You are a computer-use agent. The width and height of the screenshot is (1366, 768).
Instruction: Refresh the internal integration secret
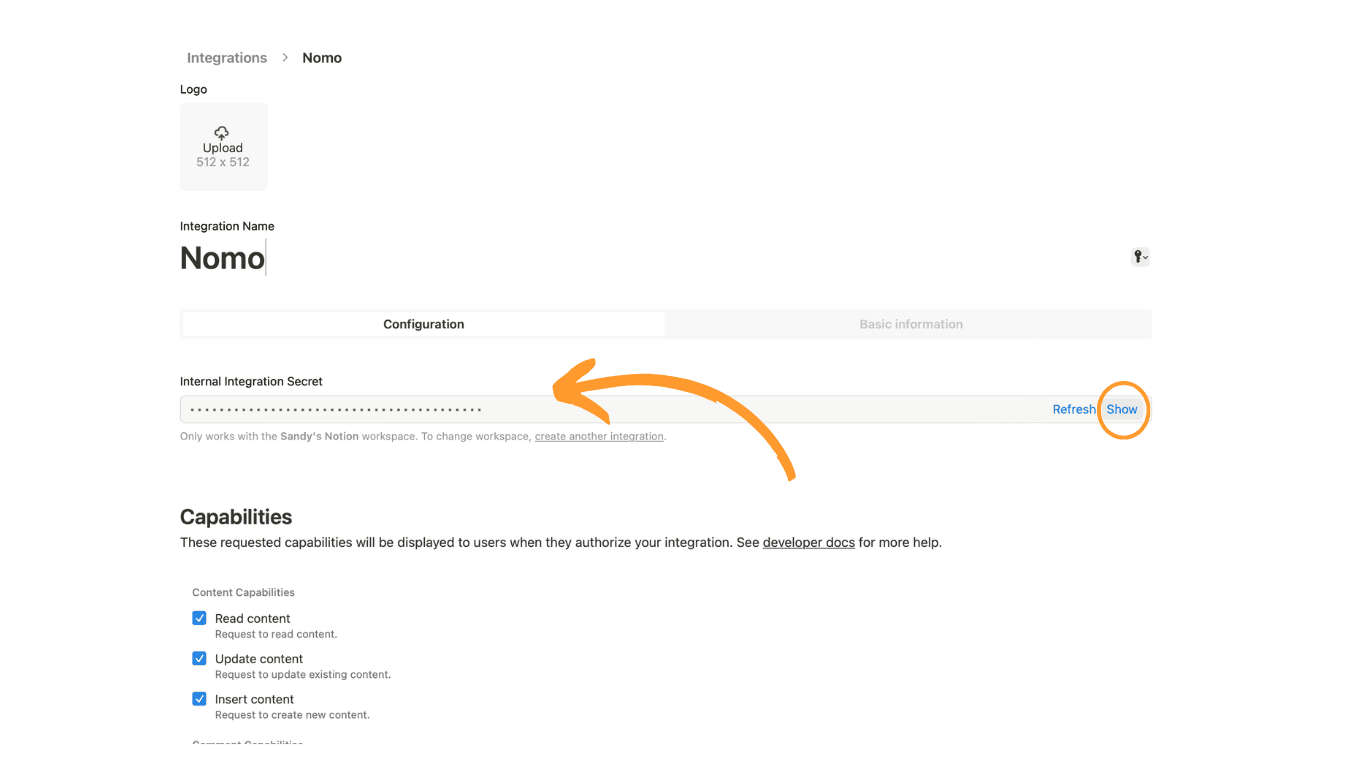point(1074,409)
